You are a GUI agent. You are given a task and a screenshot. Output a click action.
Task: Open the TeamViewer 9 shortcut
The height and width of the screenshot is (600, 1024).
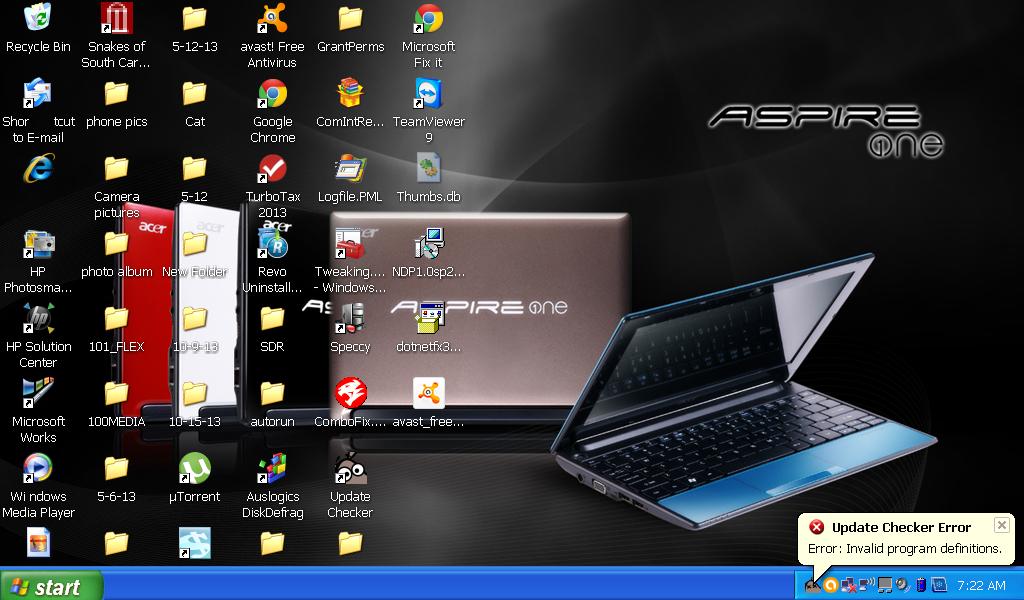click(x=428, y=93)
